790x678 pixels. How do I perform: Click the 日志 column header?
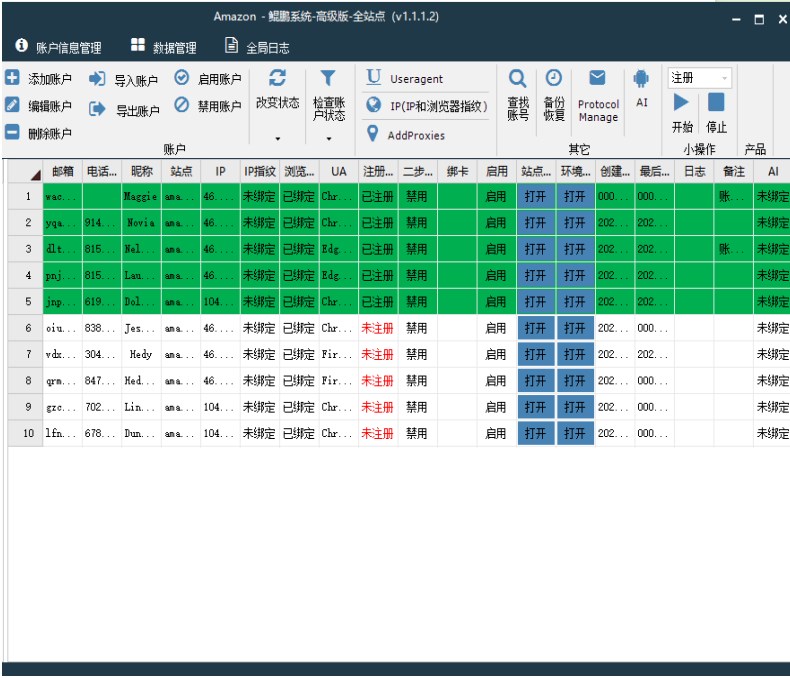pyautogui.click(x=694, y=171)
